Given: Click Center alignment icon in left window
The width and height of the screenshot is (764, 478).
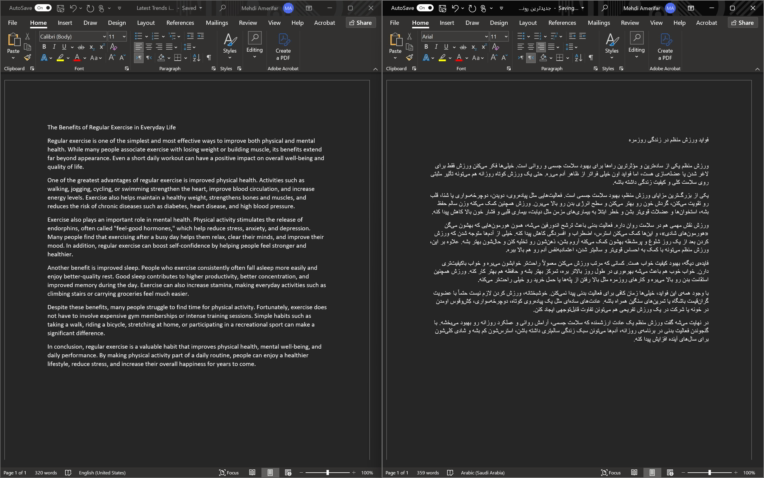Looking at the screenshot, I should (x=149, y=47).
